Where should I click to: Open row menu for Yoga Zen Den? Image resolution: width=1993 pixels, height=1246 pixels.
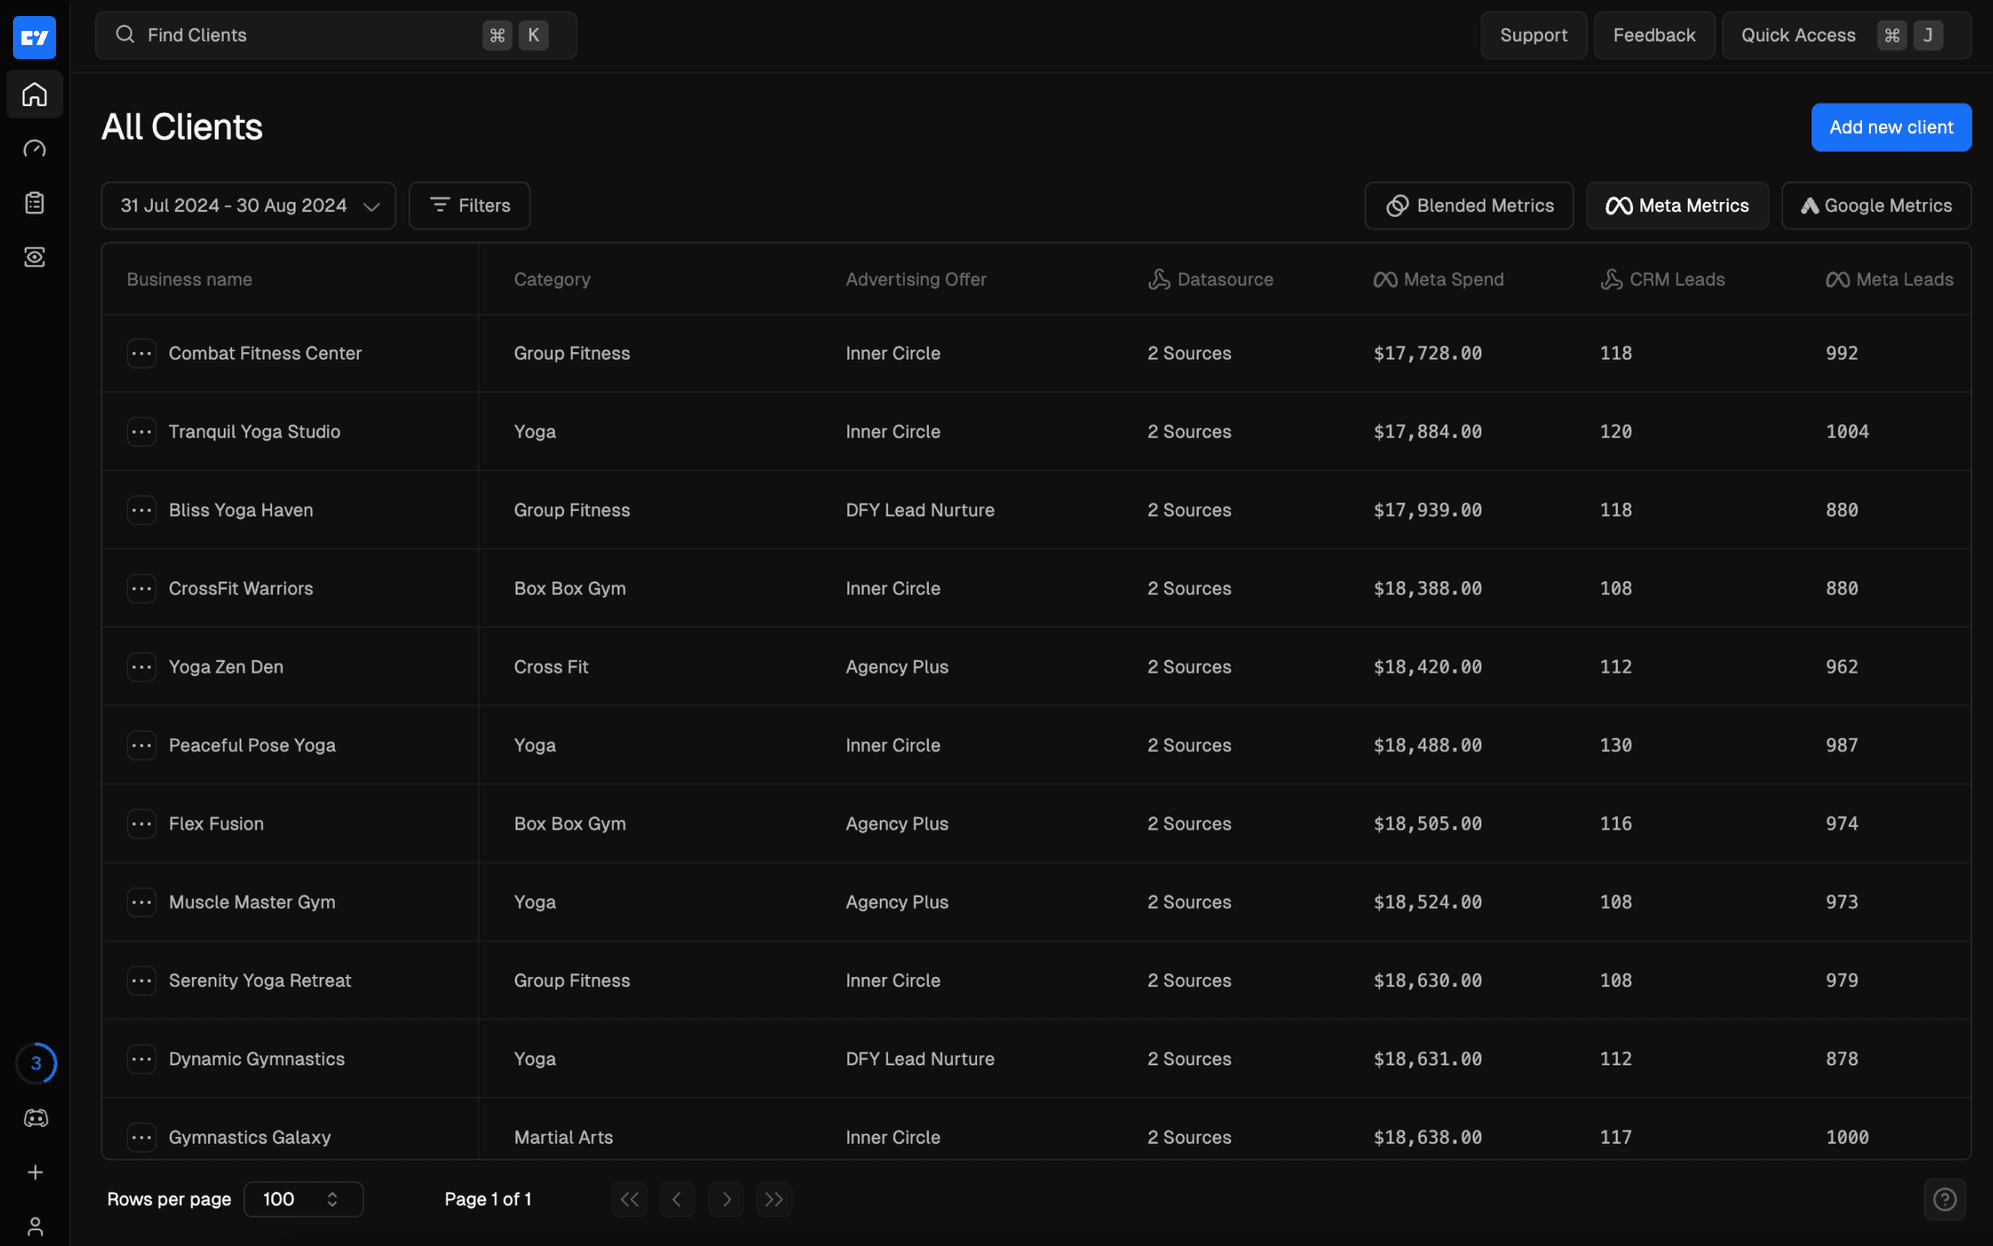point(141,667)
